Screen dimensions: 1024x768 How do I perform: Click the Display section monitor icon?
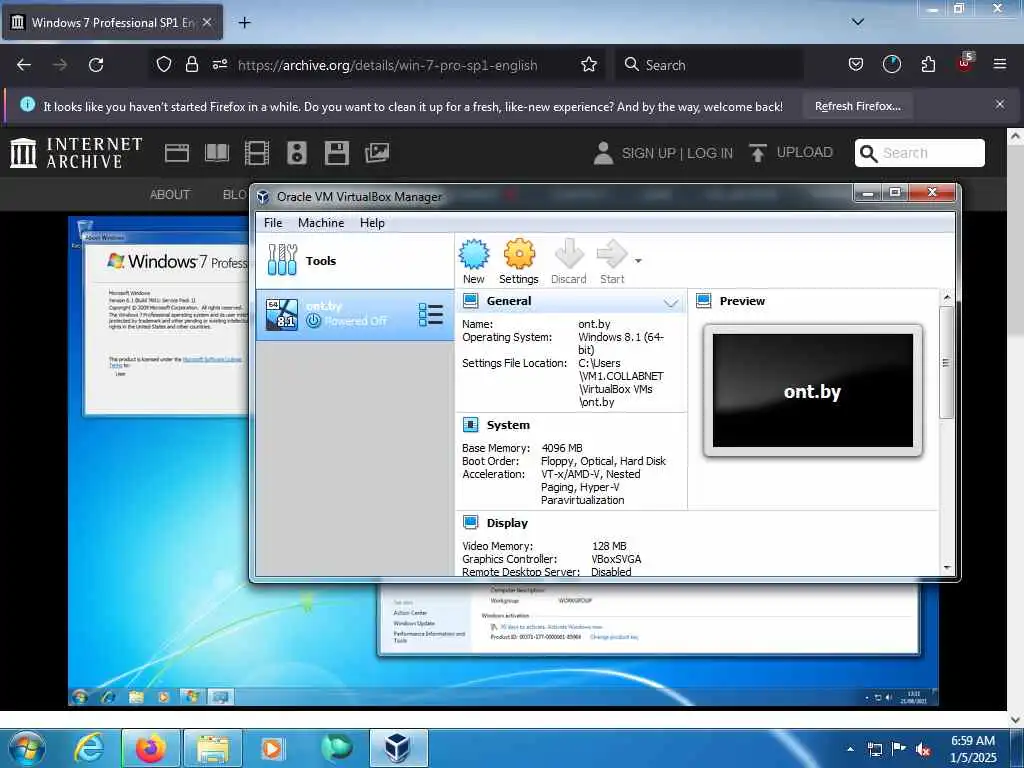[x=470, y=522]
